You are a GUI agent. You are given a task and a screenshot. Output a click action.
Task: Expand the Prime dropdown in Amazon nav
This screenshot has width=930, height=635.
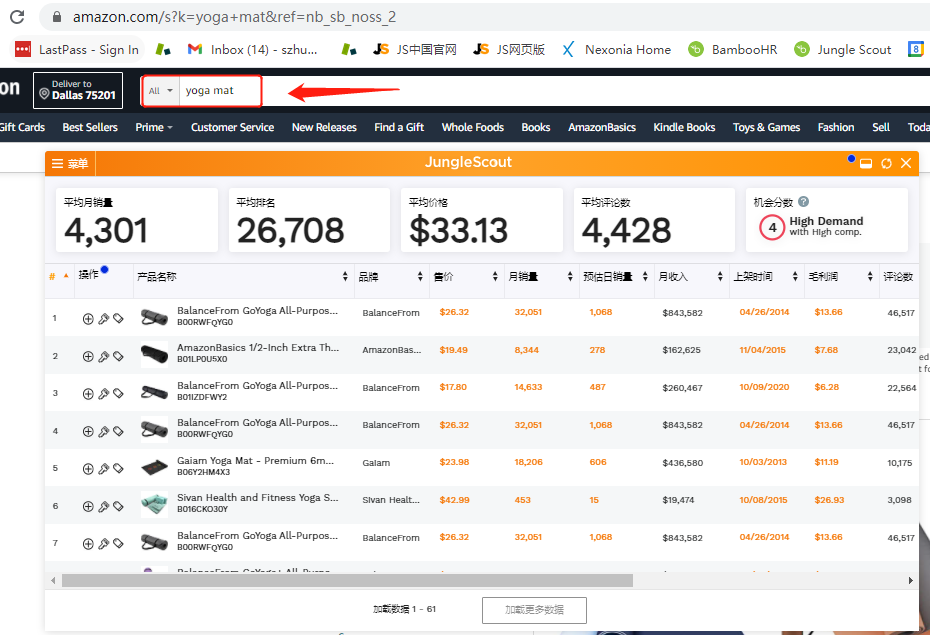[154, 127]
